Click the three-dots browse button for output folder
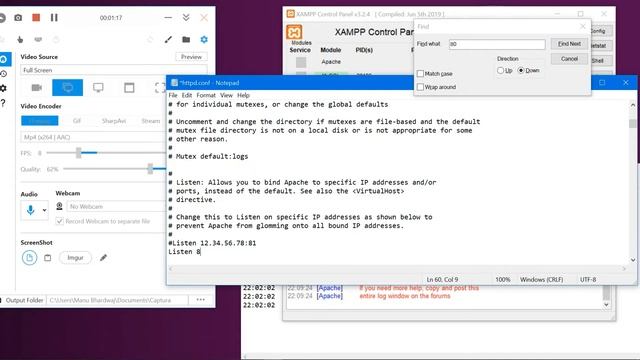The width and height of the screenshot is (640, 360). coord(200,300)
